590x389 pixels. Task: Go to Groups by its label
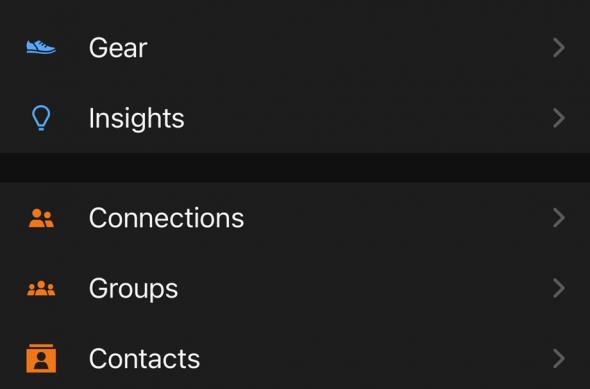134,289
